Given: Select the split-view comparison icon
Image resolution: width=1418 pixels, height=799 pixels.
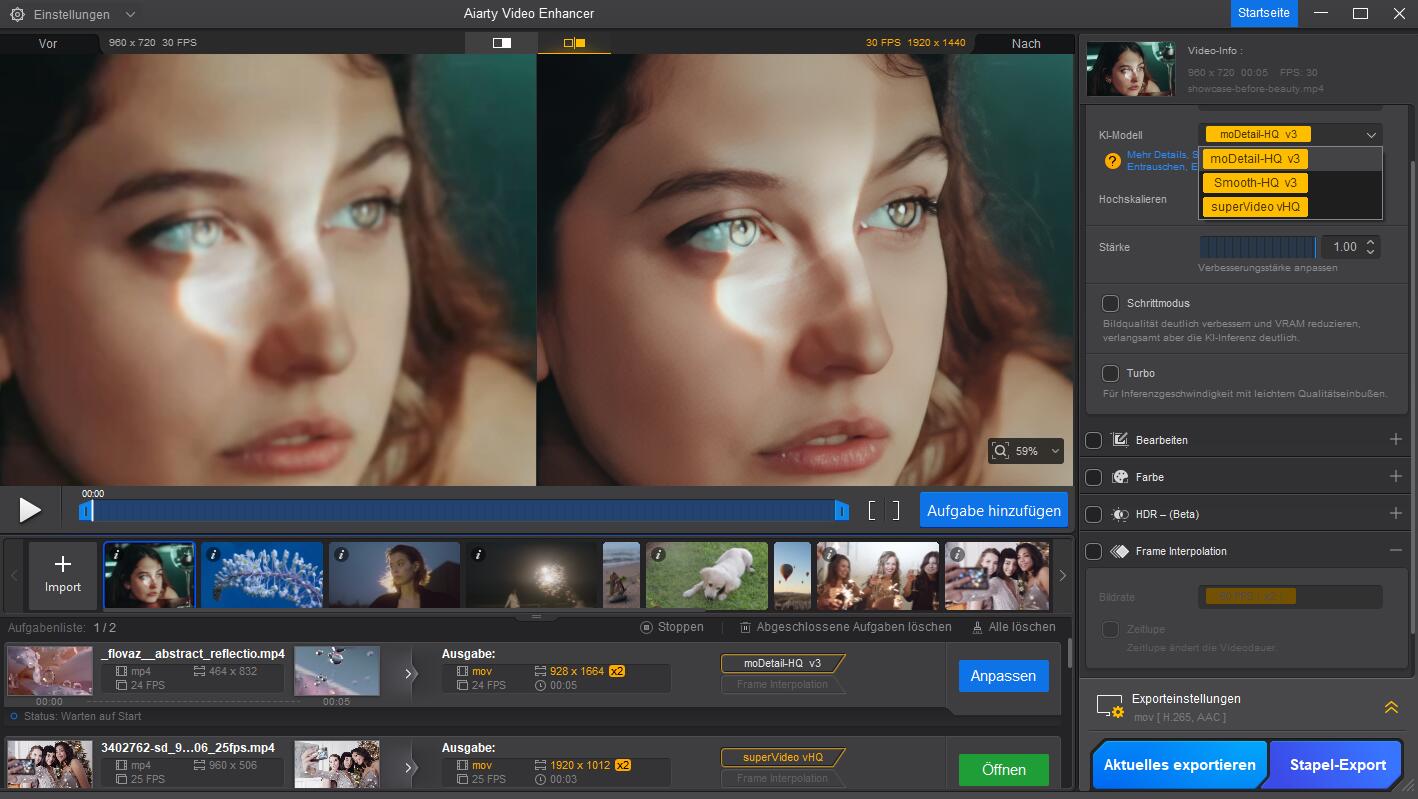Looking at the screenshot, I should (x=501, y=43).
